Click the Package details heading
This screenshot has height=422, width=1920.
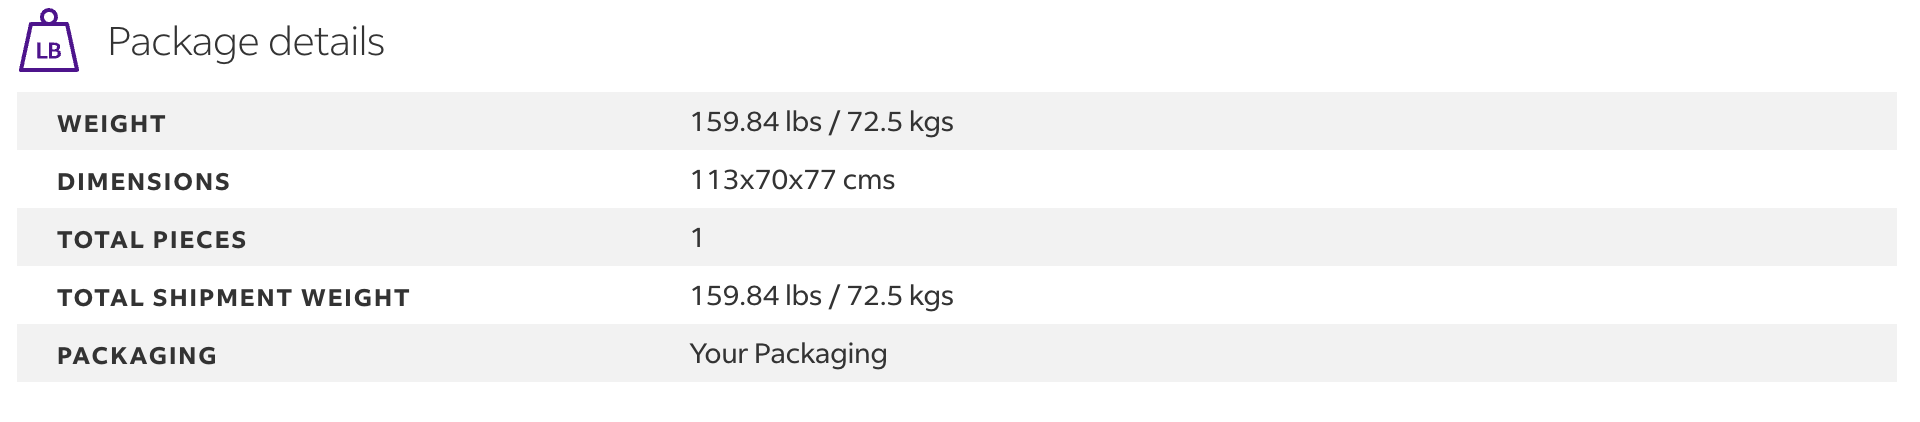pyautogui.click(x=246, y=42)
